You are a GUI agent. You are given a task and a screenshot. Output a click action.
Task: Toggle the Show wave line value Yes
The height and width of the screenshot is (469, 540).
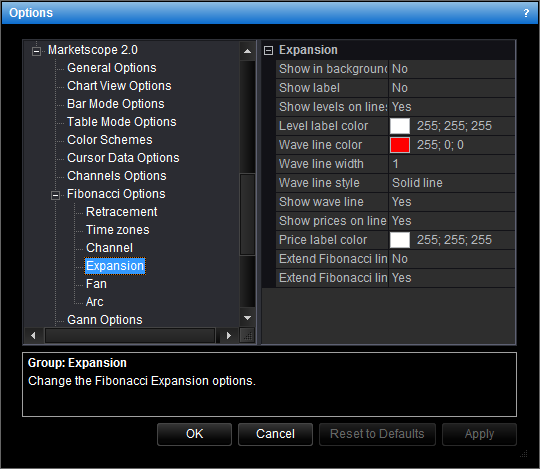[x=451, y=202]
